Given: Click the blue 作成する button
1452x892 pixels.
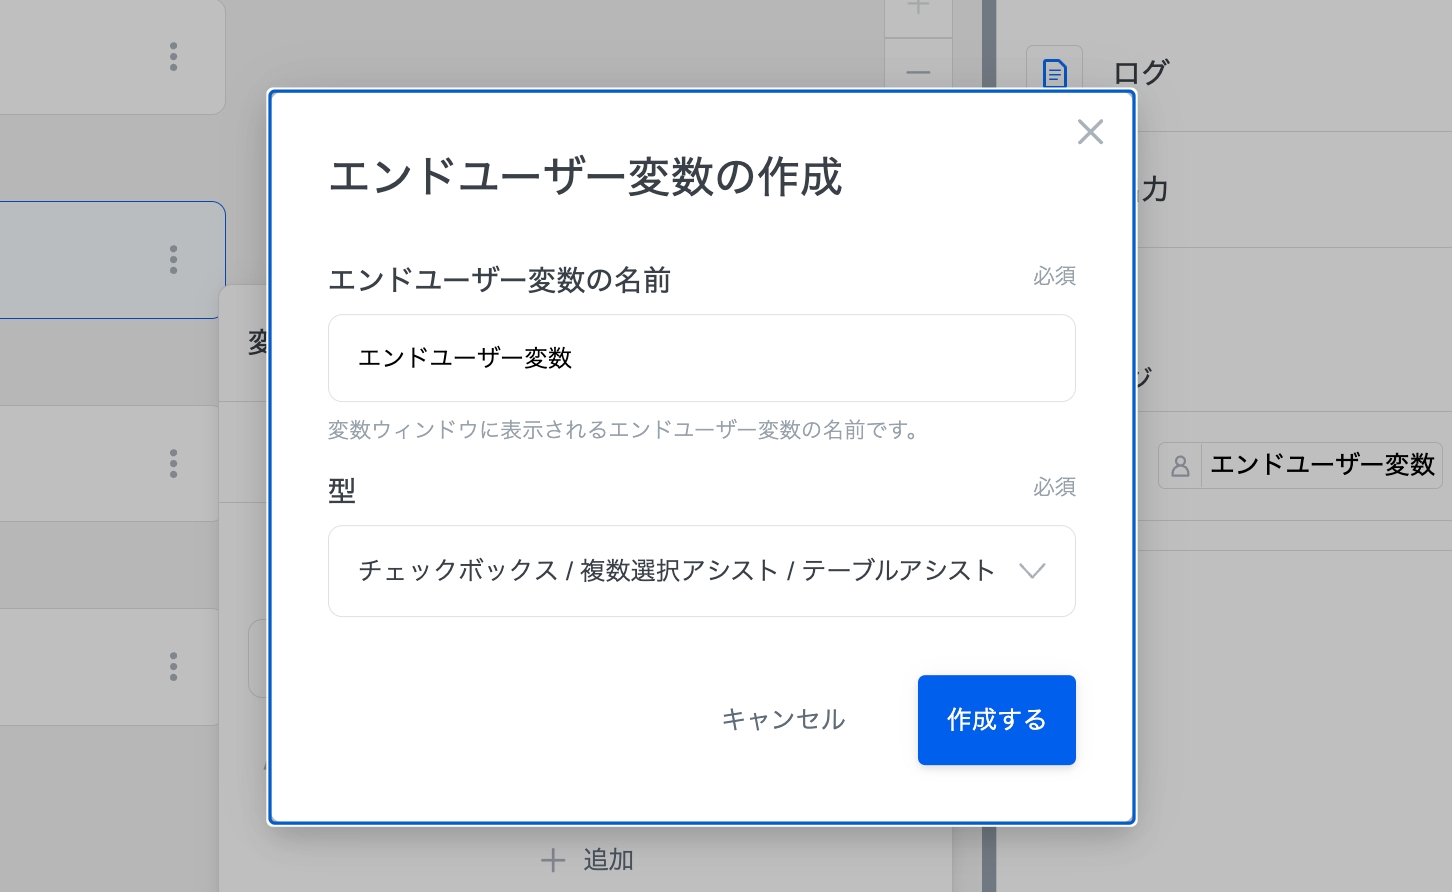Looking at the screenshot, I should click(996, 720).
